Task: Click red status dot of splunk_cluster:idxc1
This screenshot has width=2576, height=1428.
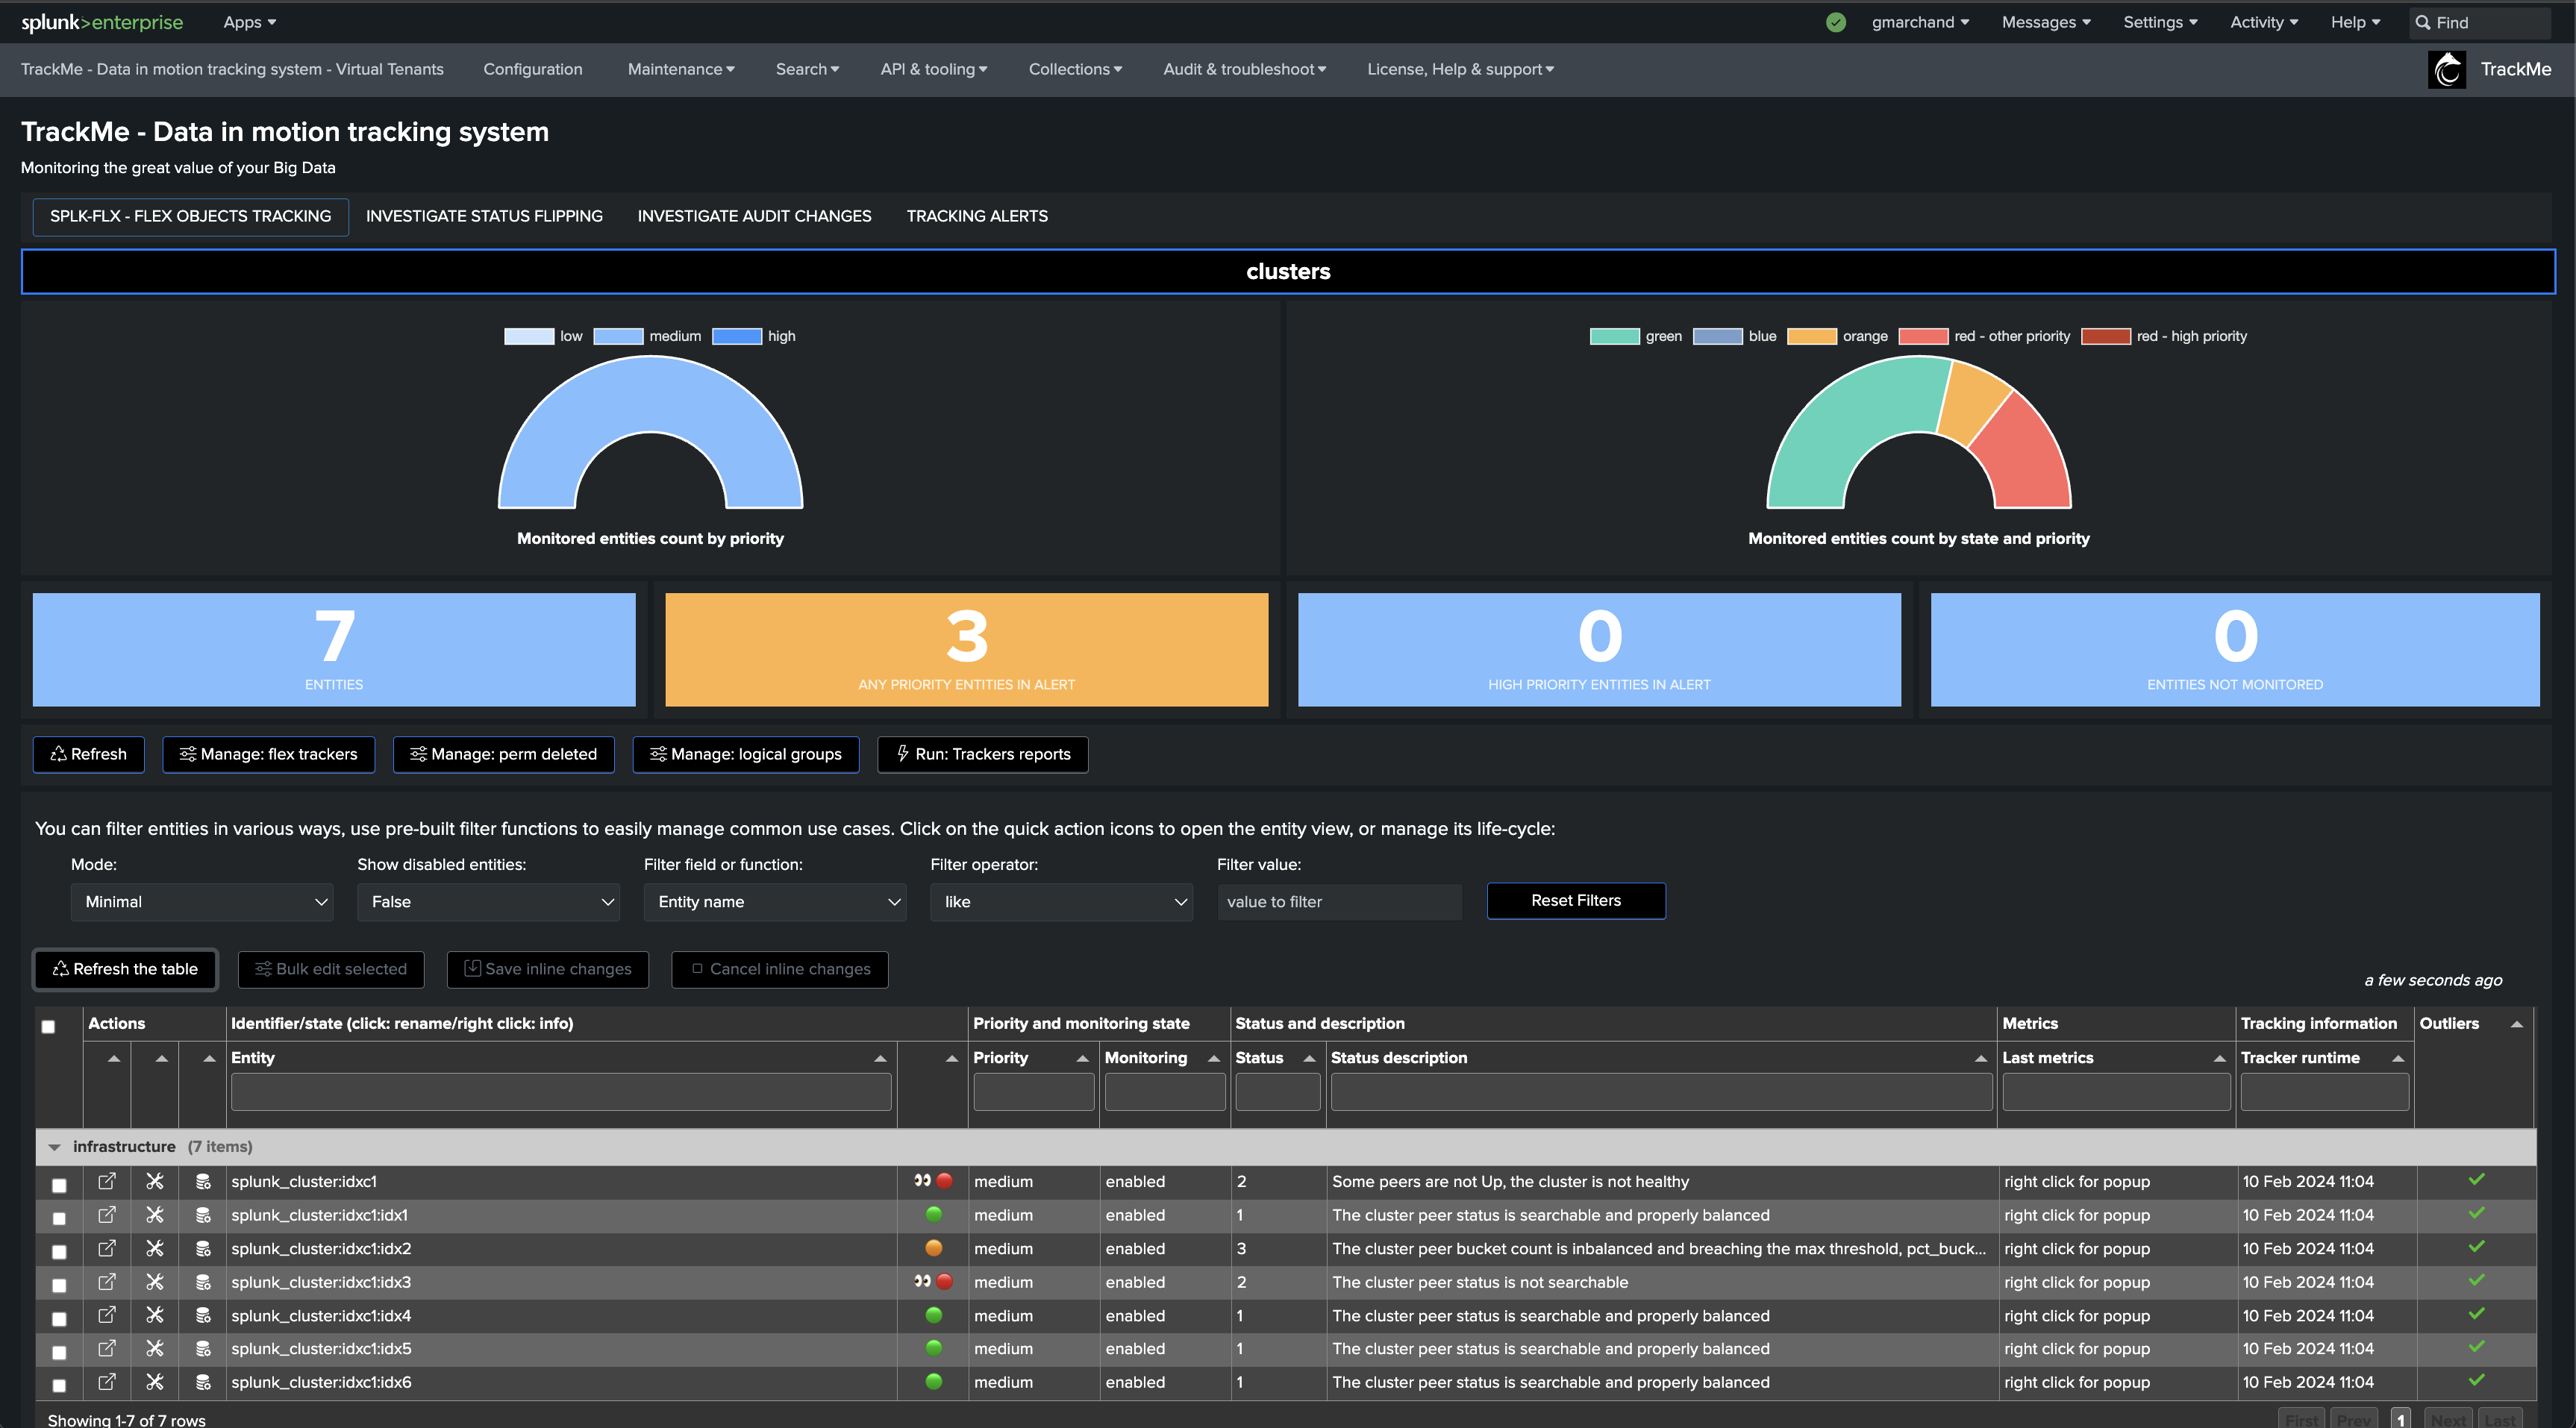Action: (x=944, y=1181)
